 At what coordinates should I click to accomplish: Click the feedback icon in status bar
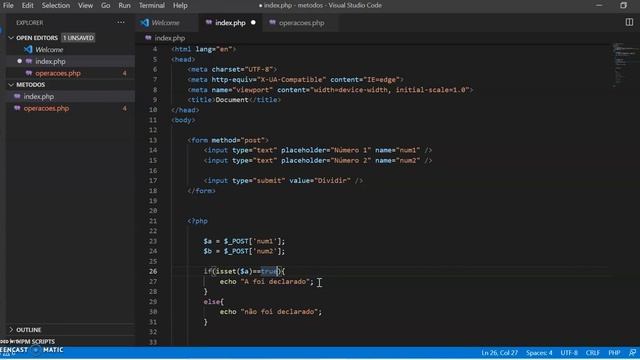[x=632, y=353]
